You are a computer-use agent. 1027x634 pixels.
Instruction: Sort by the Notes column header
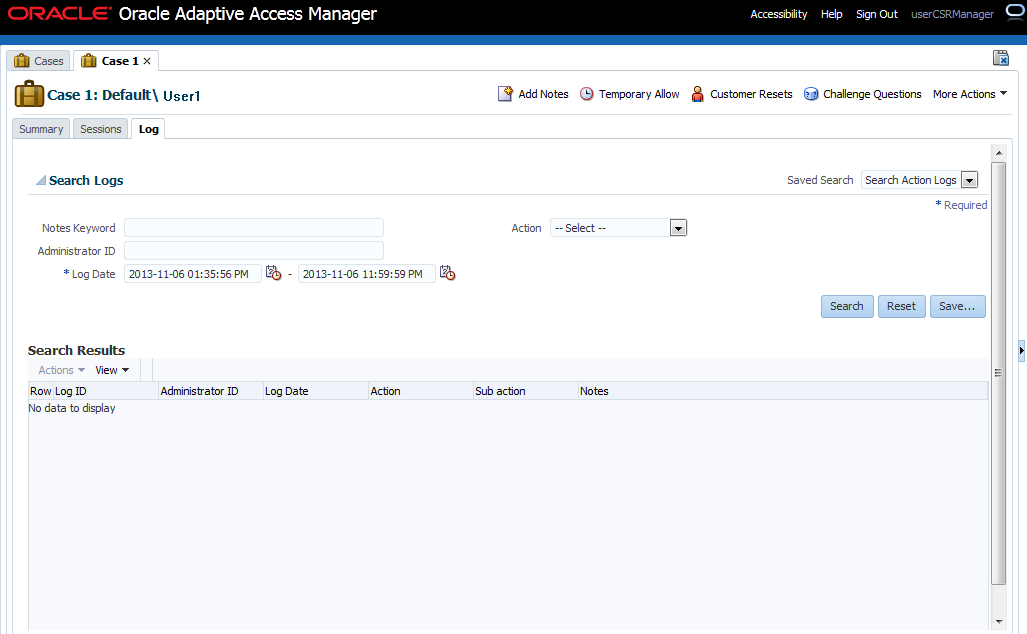point(783,390)
